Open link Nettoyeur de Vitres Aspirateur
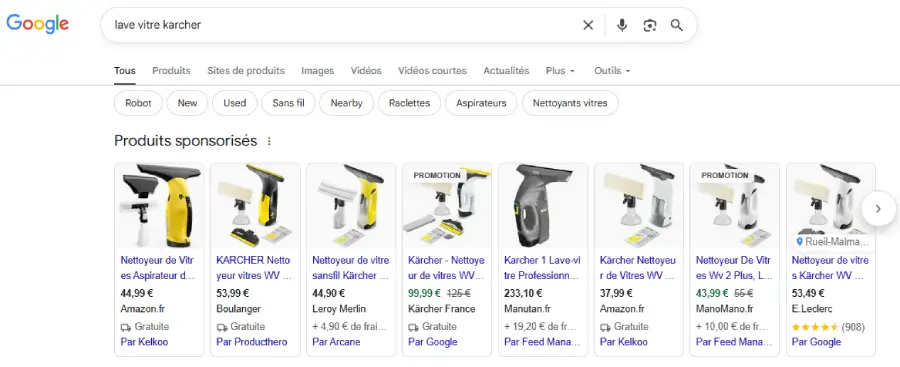The height and width of the screenshot is (367, 900). tap(158, 268)
